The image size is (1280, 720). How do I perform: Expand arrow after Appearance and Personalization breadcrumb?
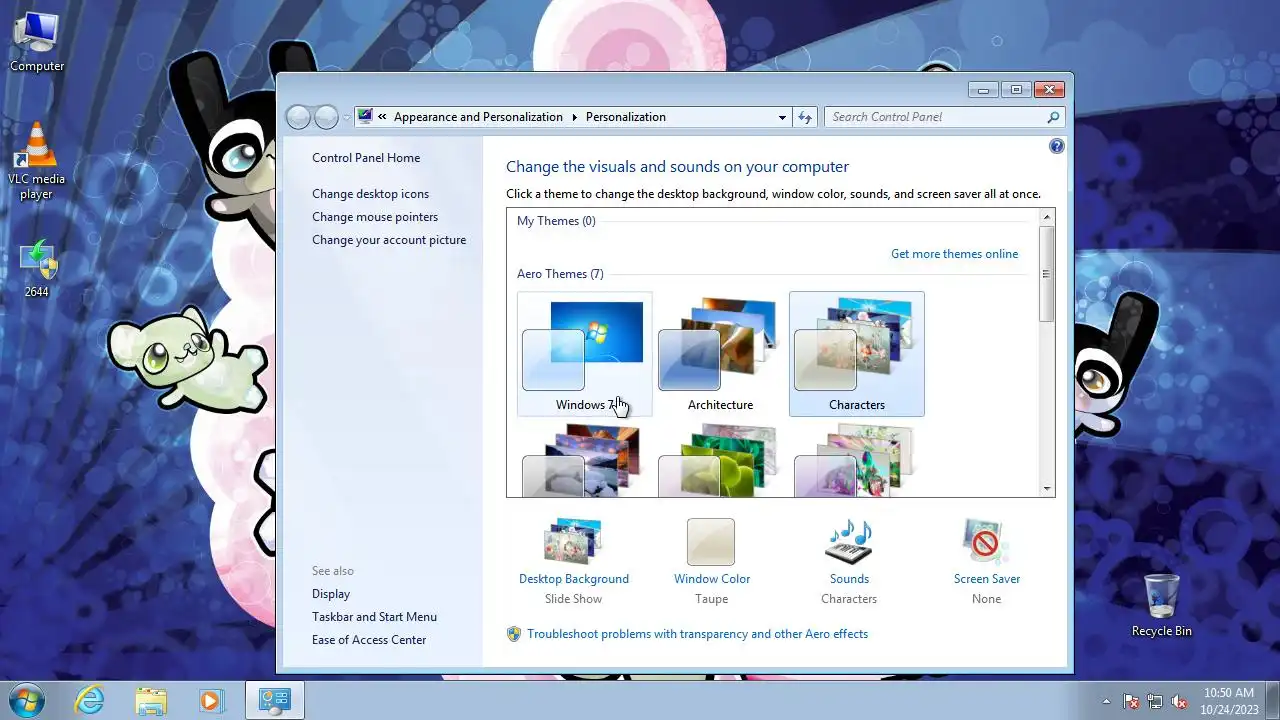(x=575, y=117)
